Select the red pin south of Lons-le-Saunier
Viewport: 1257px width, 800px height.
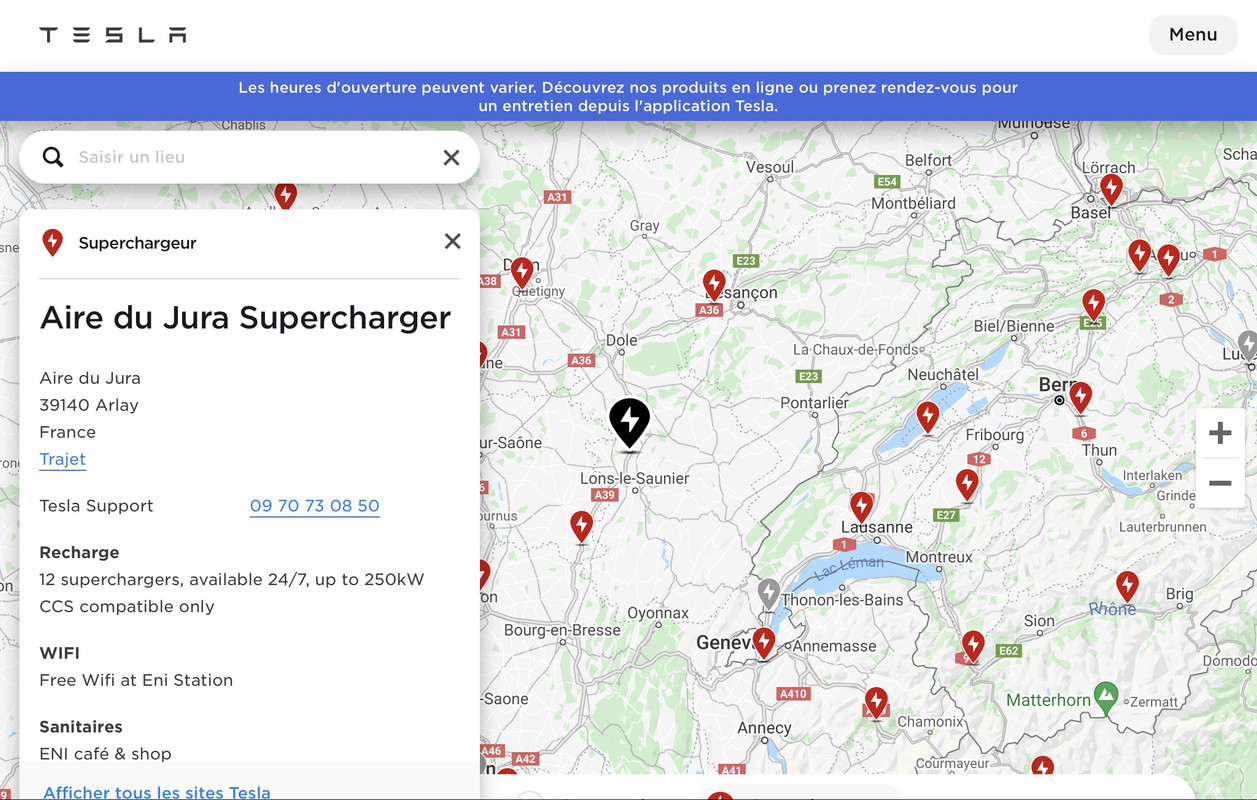click(581, 526)
